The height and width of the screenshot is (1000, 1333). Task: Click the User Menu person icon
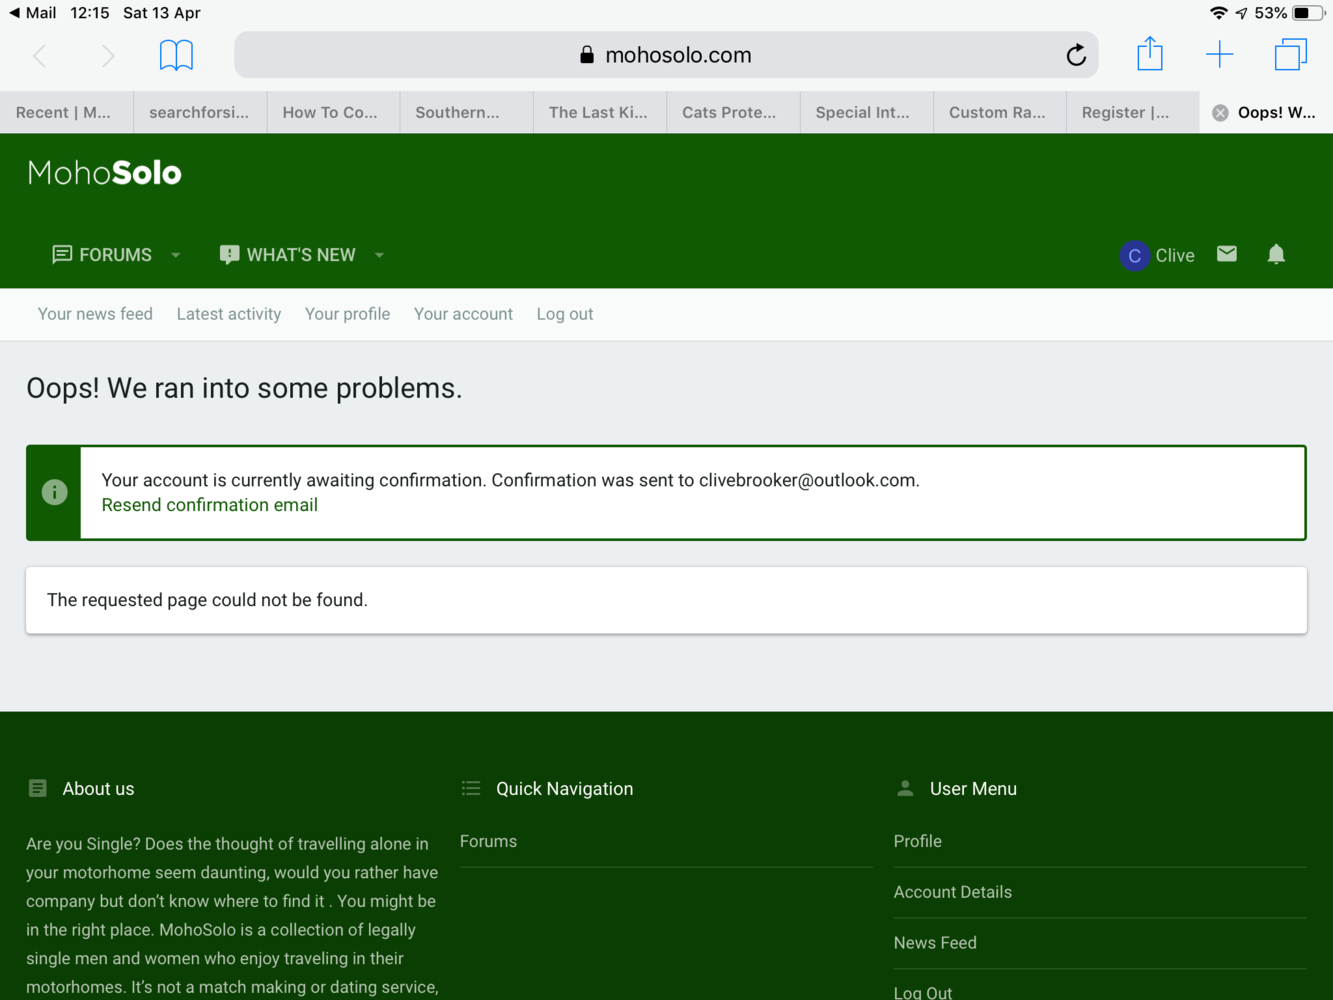pyautogui.click(x=905, y=788)
